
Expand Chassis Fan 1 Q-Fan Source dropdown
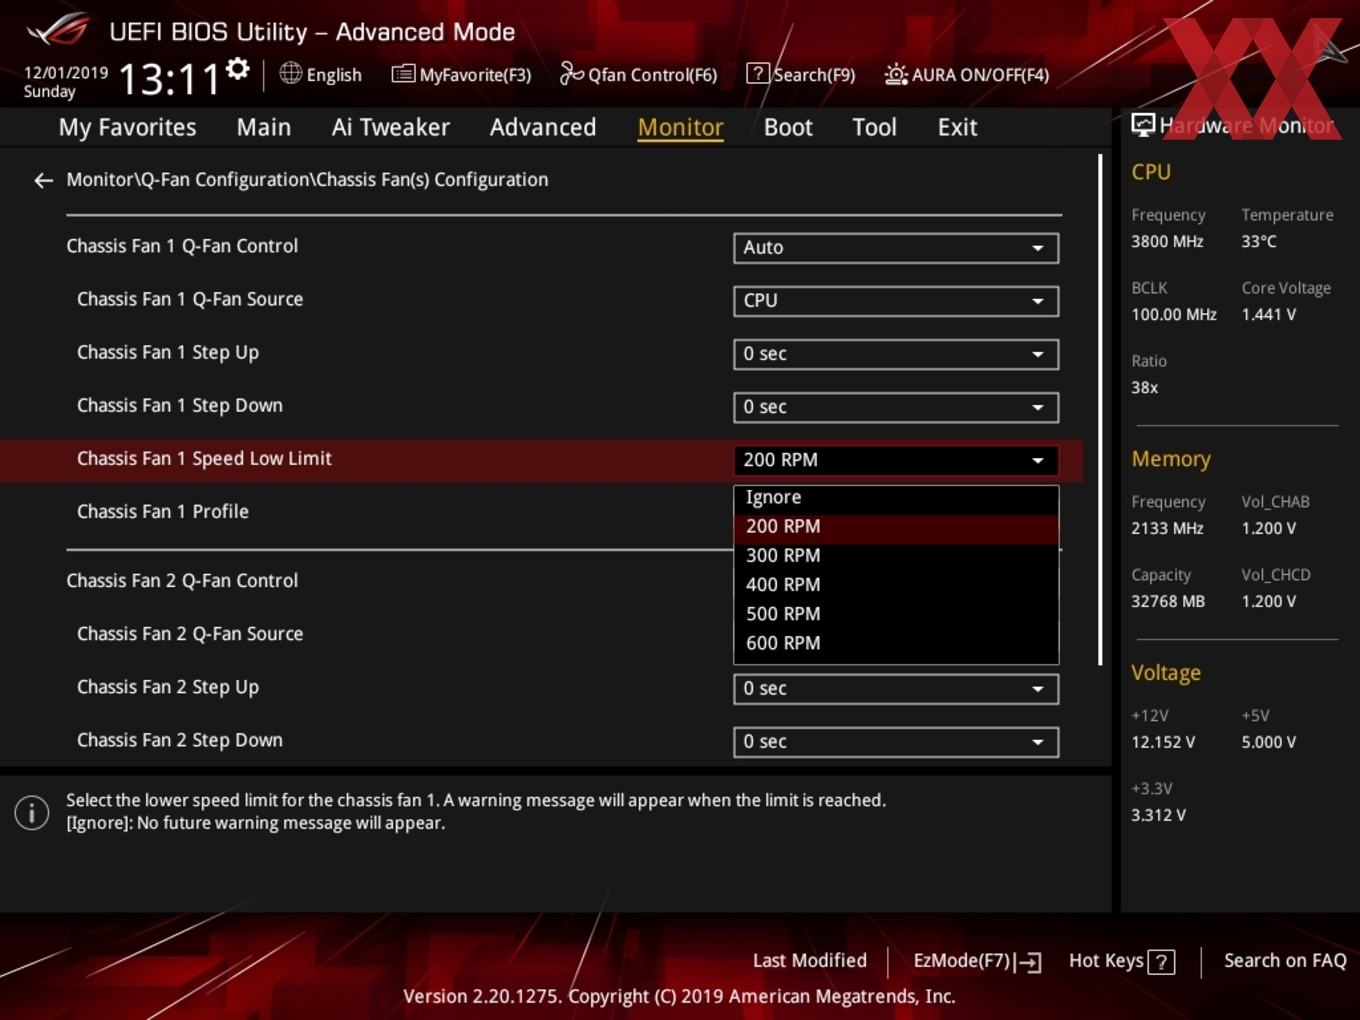(896, 301)
